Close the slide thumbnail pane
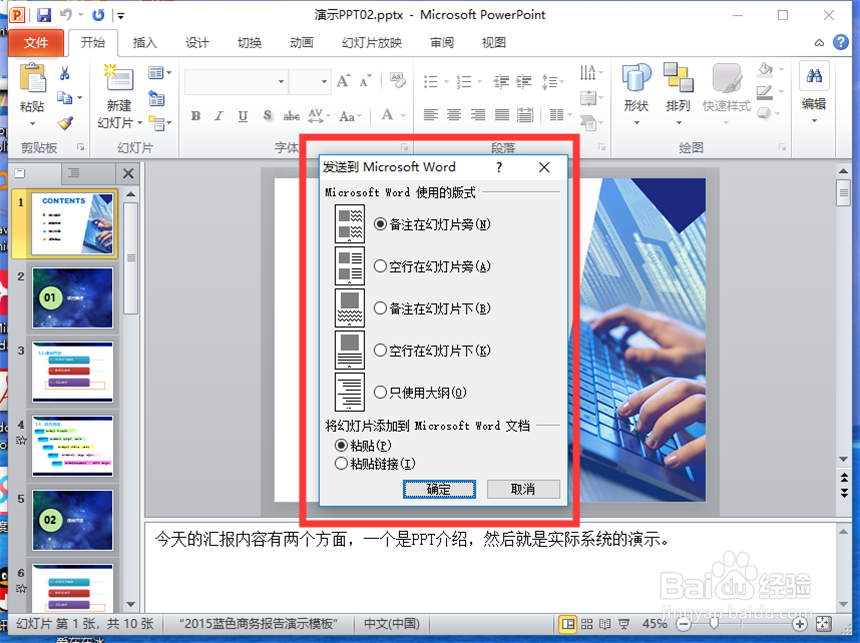Image resolution: width=860 pixels, height=643 pixels. [128, 173]
